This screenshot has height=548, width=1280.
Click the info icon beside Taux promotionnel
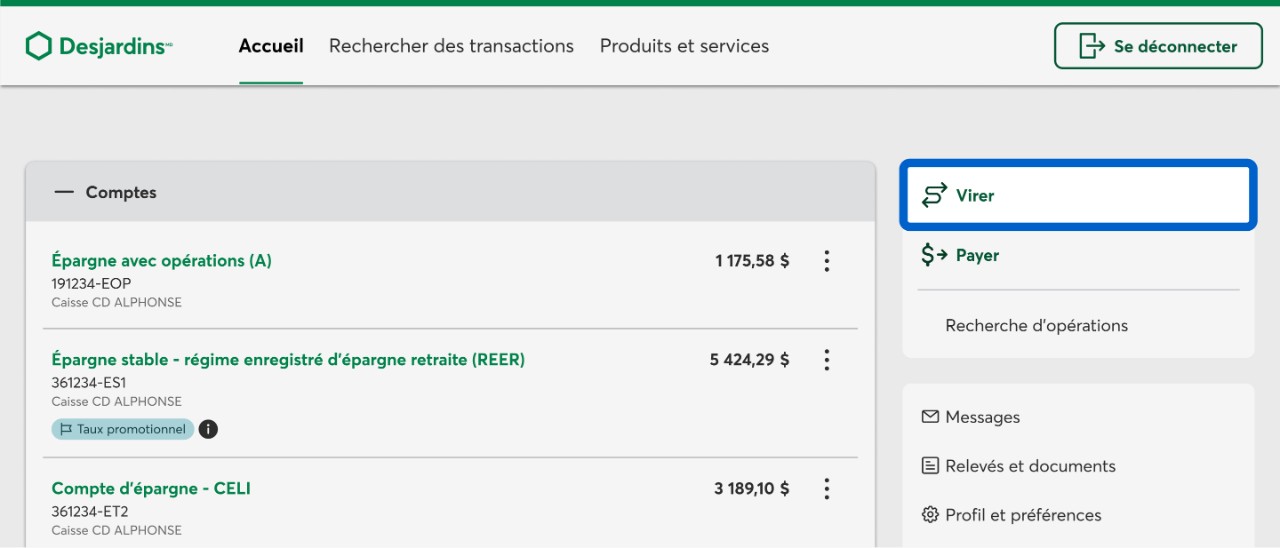208,429
